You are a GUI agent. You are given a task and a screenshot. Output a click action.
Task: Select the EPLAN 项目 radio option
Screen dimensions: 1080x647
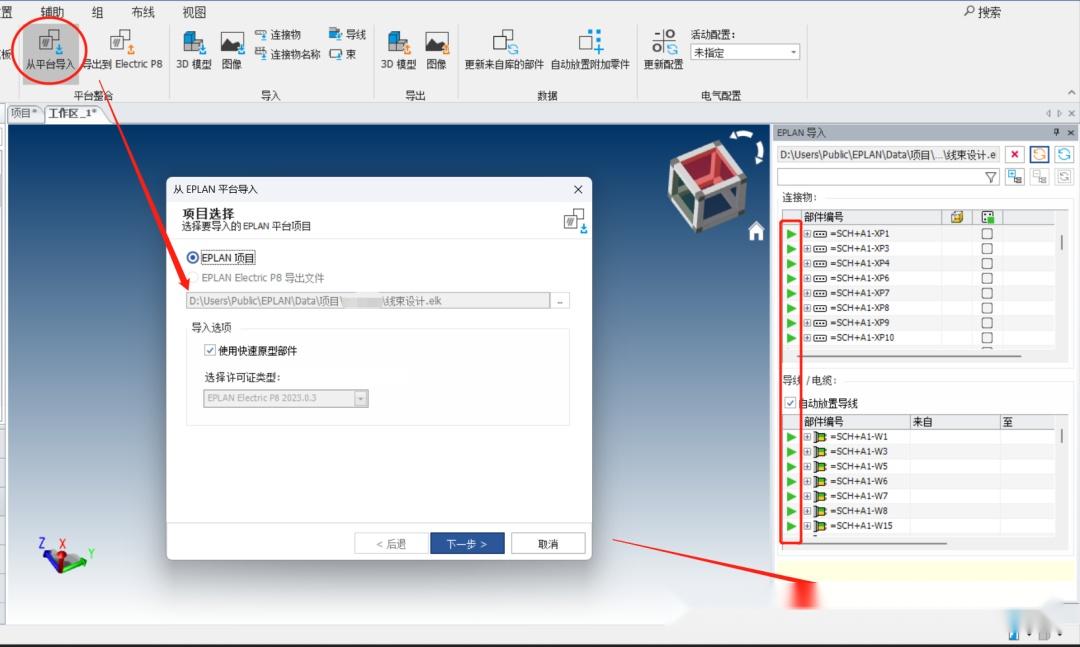tap(193, 258)
